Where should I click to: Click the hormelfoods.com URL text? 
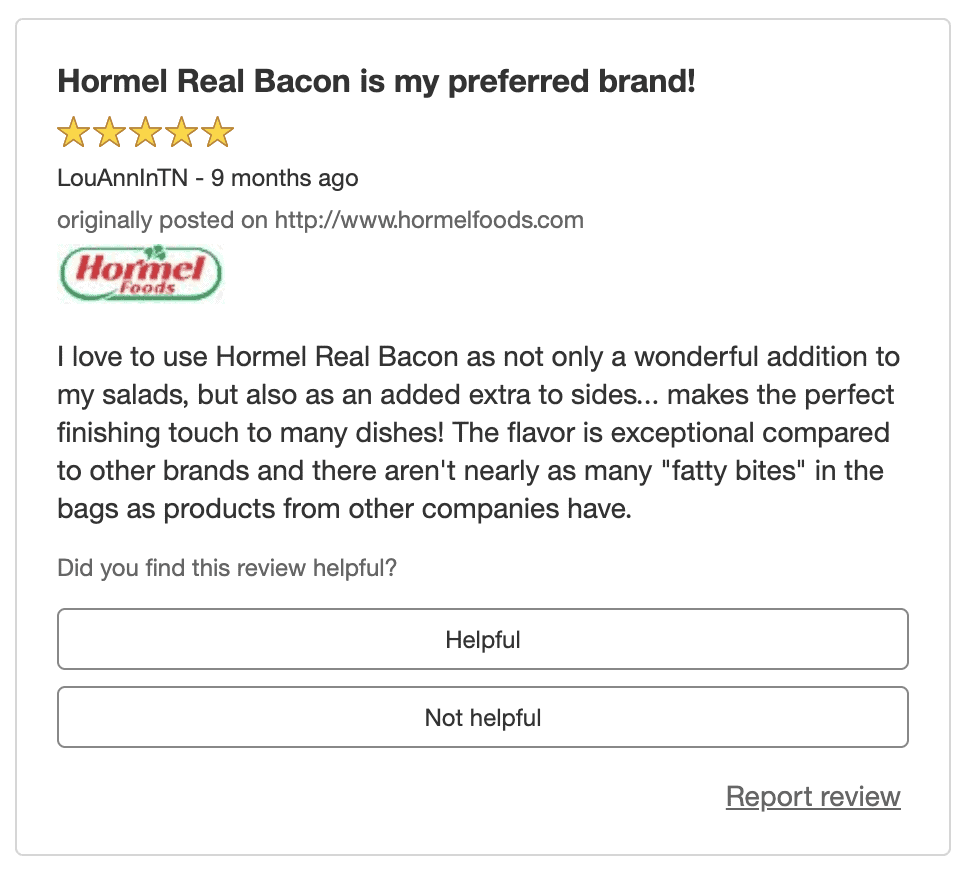(429, 220)
